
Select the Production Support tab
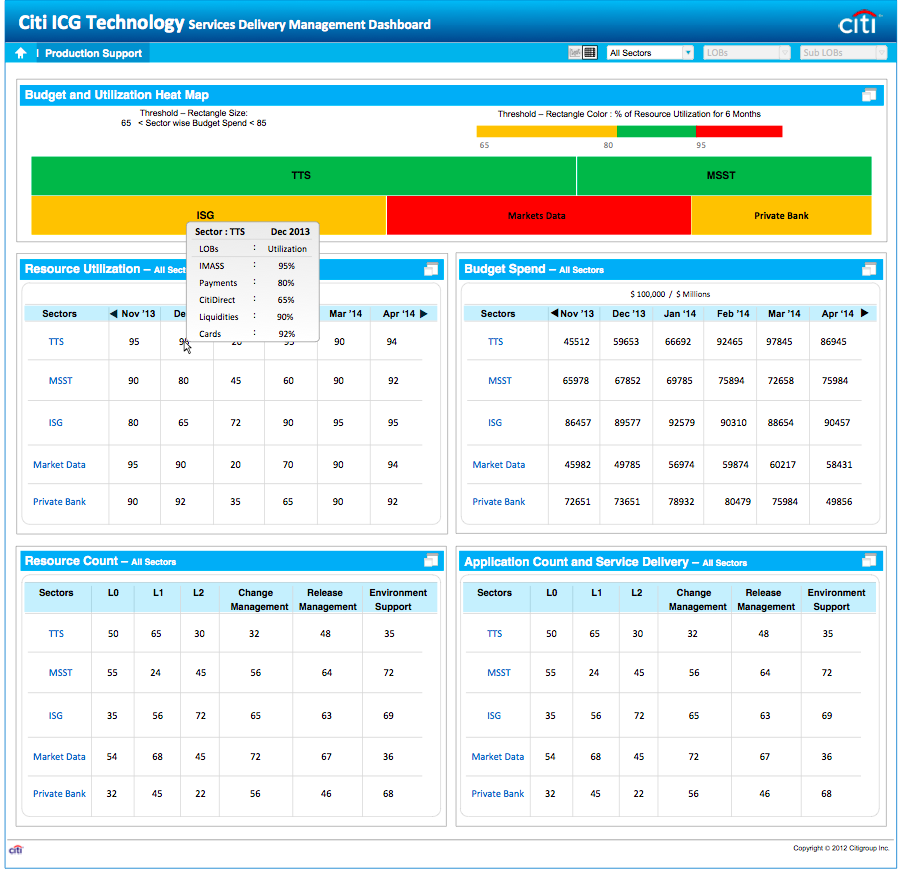pyautogui.click(x=93, y=53)
